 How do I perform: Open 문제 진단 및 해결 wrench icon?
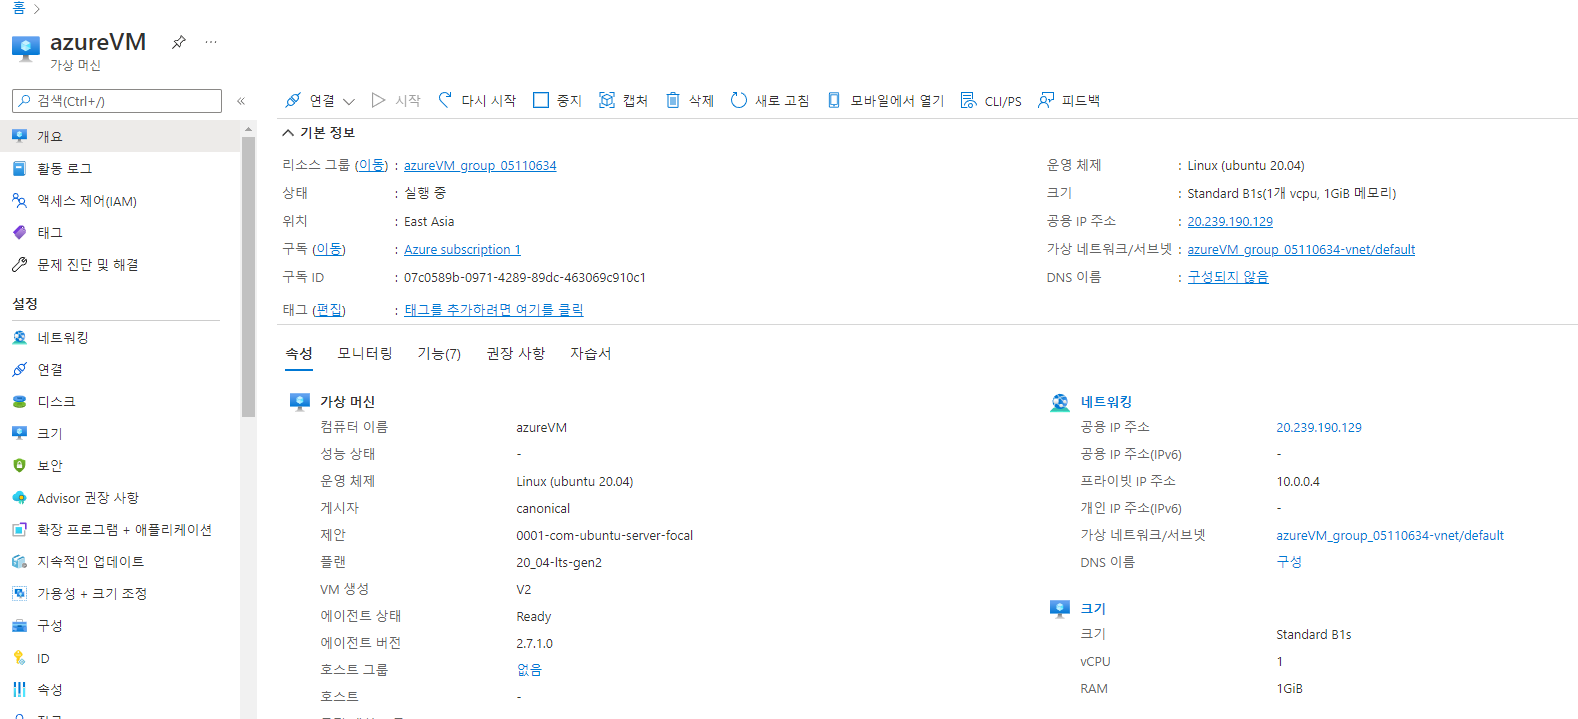19,264
